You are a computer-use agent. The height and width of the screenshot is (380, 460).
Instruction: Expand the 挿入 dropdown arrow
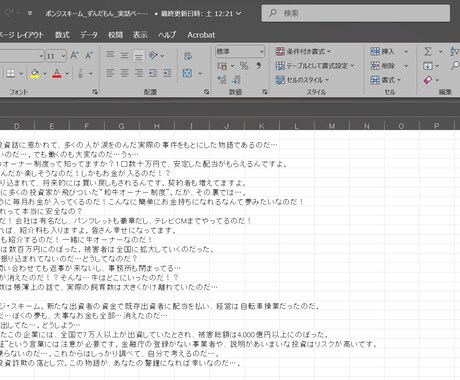tap(406, 52)
